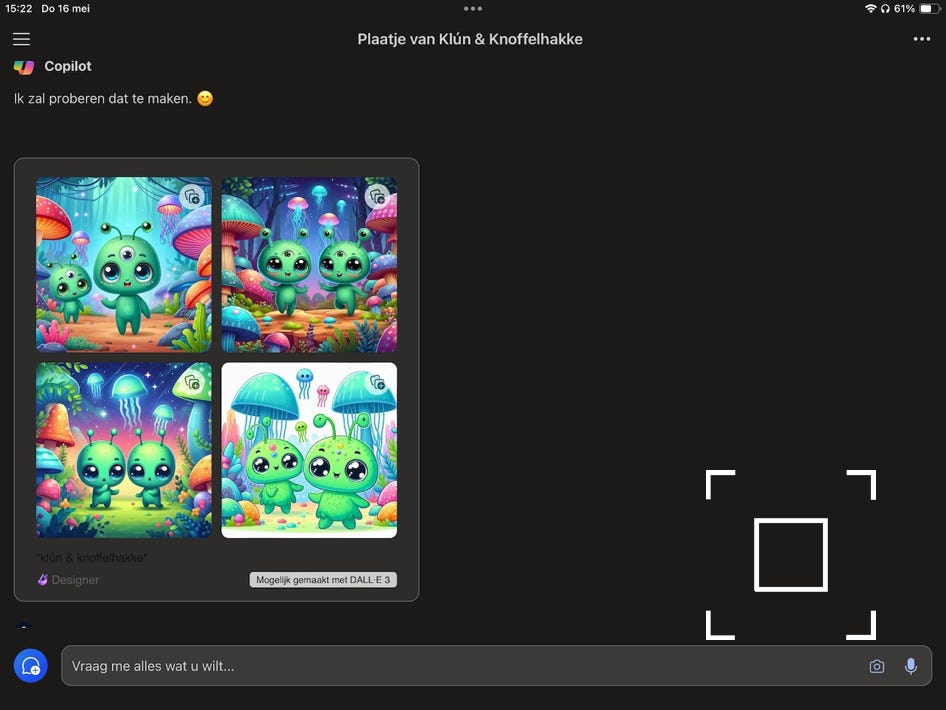The image size is (946, 710).
Task: Open camera to attach an image
Action: 877,666
